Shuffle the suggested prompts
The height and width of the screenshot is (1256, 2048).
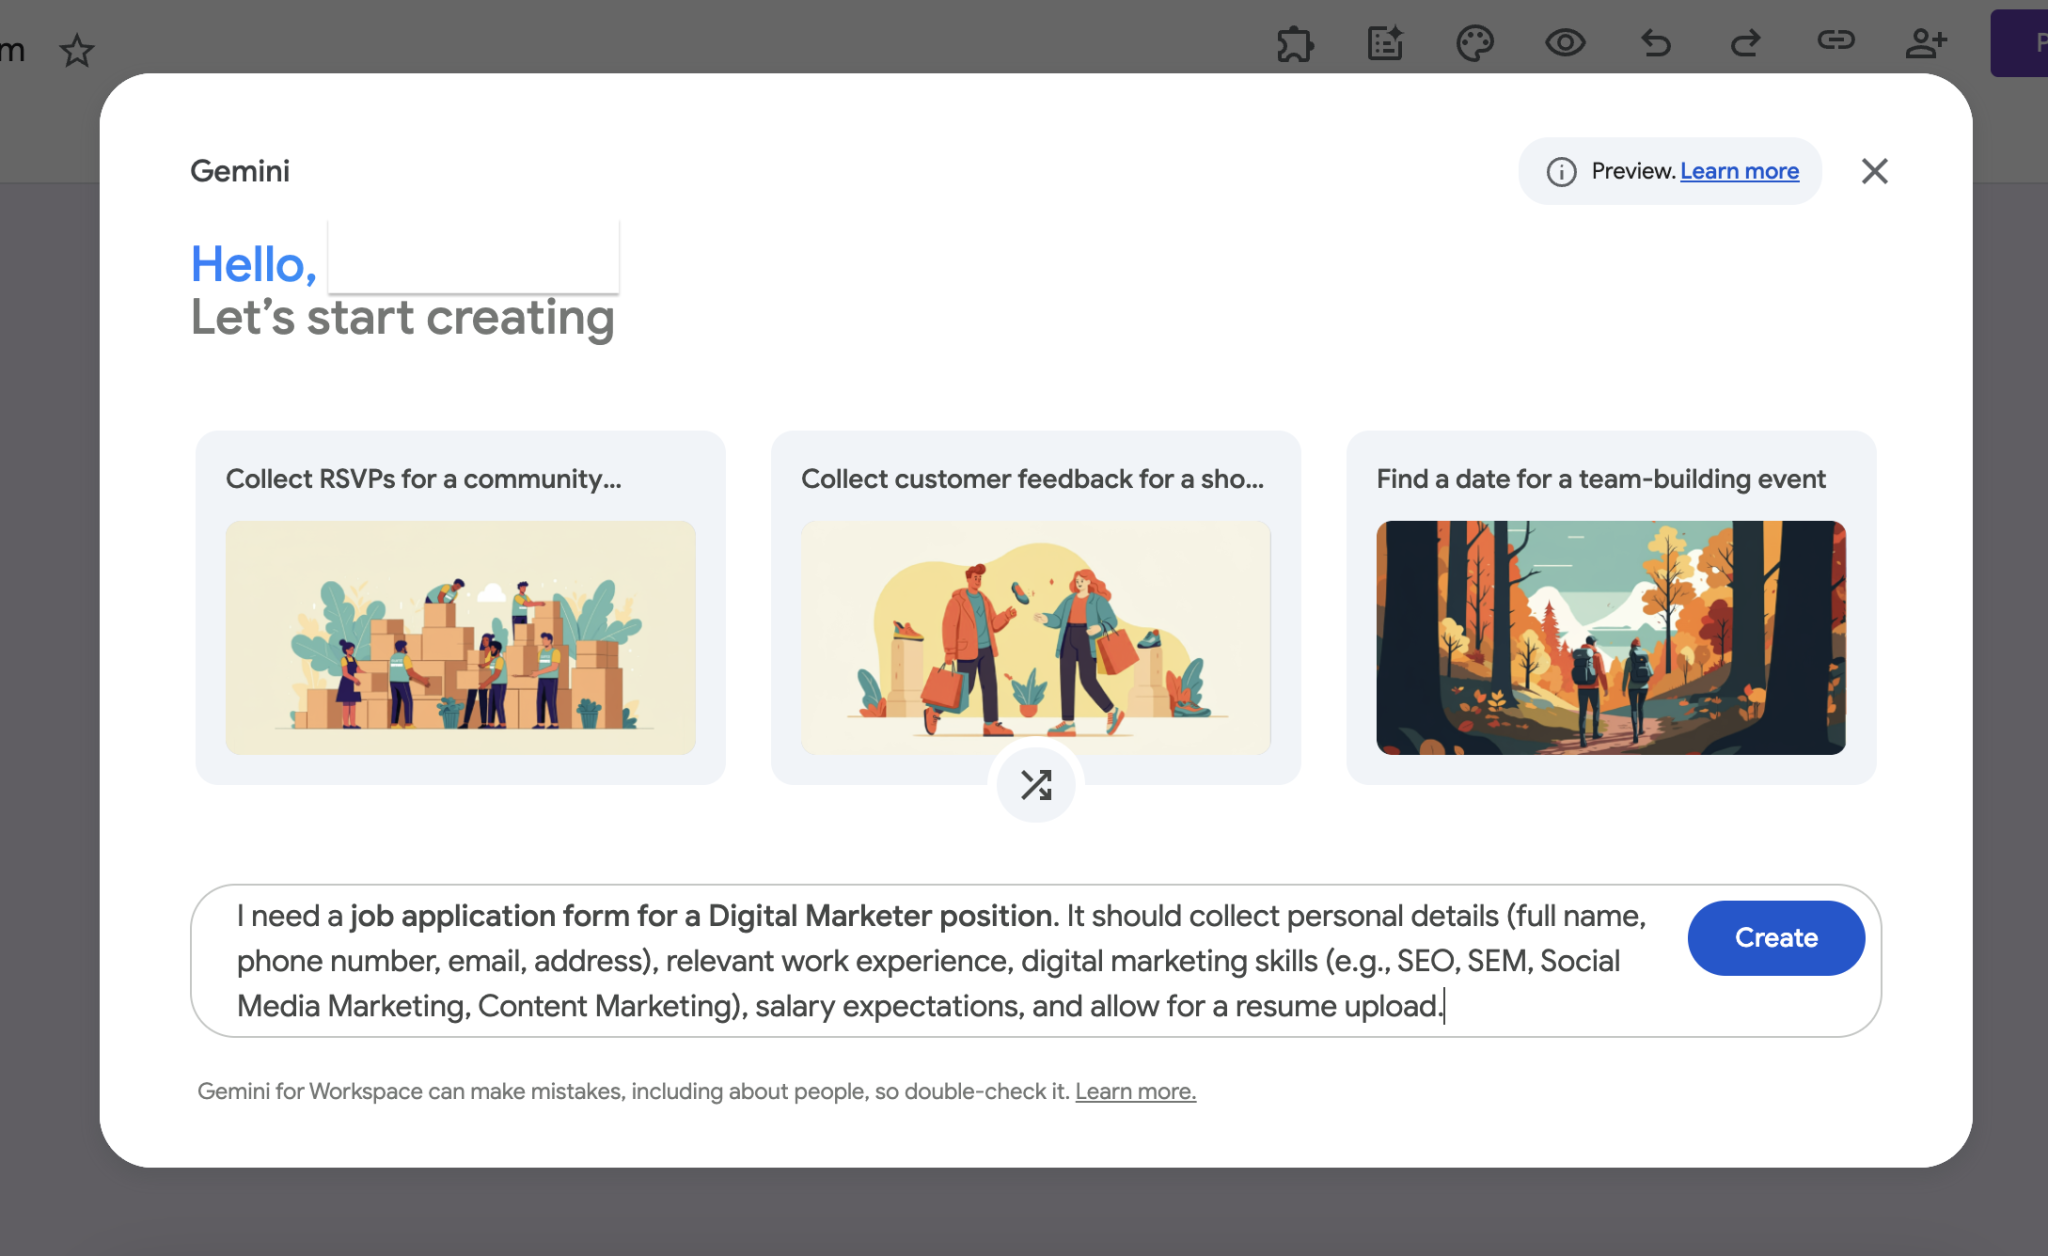[1036, 785]
